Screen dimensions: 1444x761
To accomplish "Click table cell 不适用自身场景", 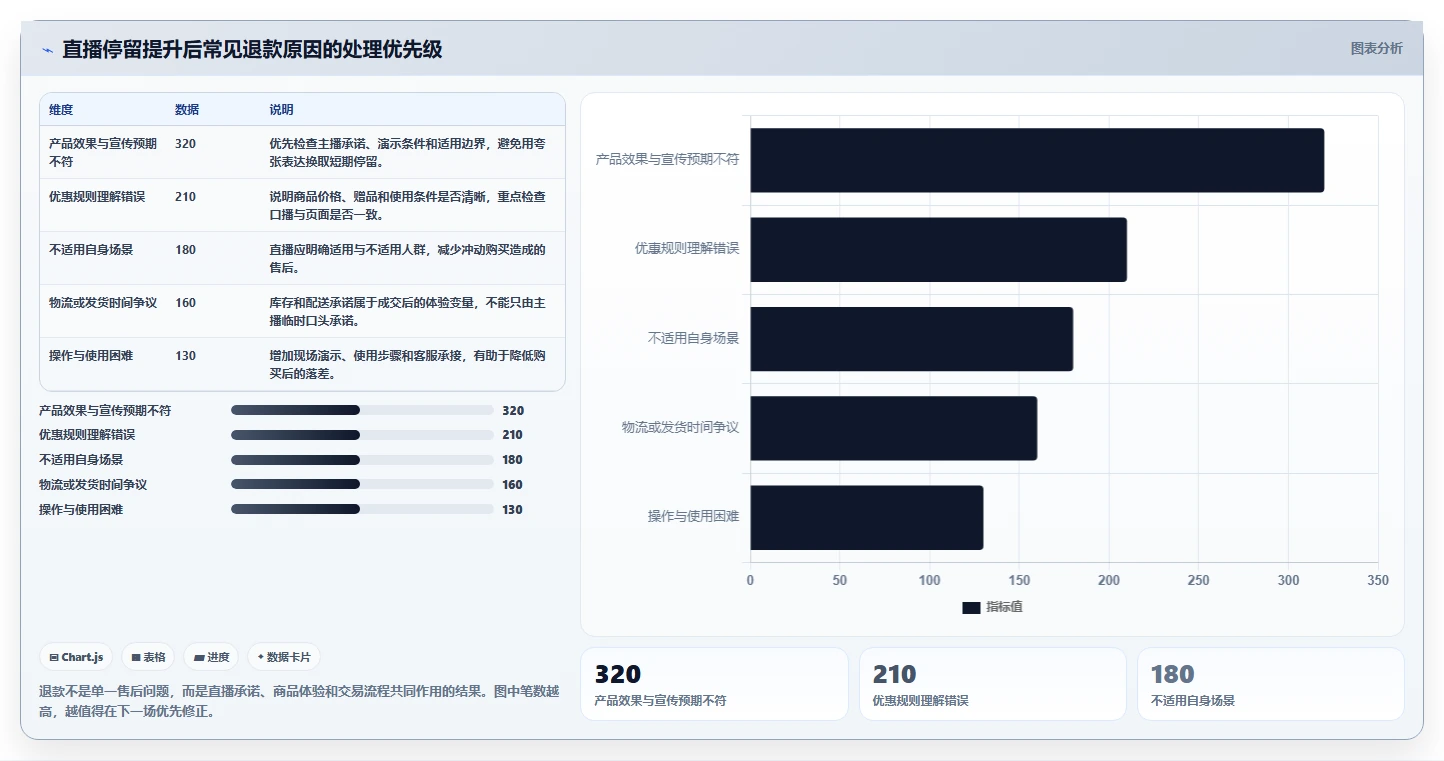I will 91,249.
